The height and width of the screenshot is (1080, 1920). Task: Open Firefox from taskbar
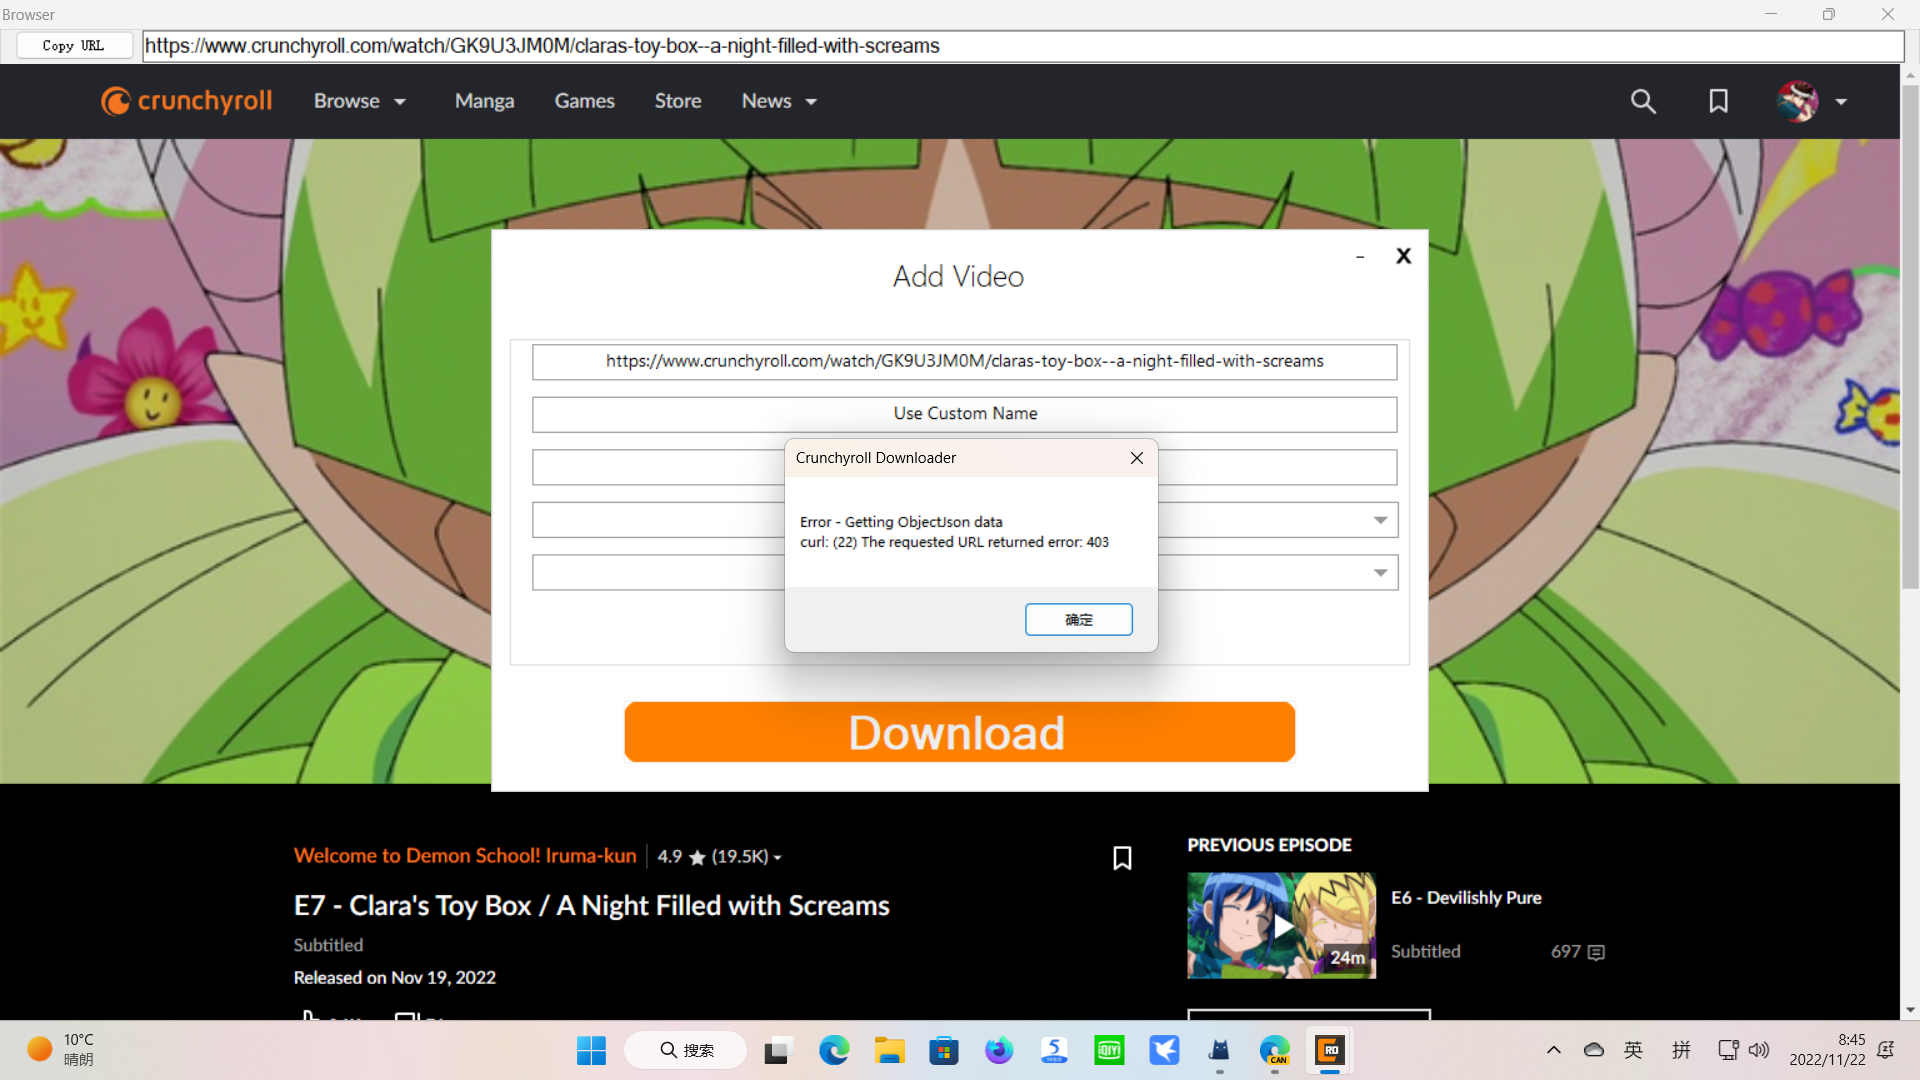(999, 1050)
